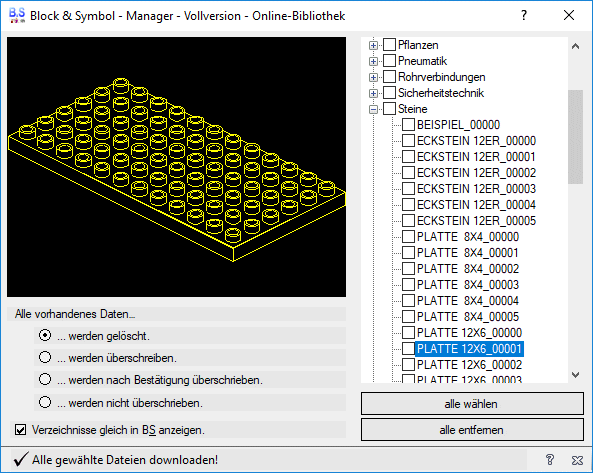This screenshot has width=593, height=473.
Task: Click the 'alle entfernen' button
Action: pos(472,430)
